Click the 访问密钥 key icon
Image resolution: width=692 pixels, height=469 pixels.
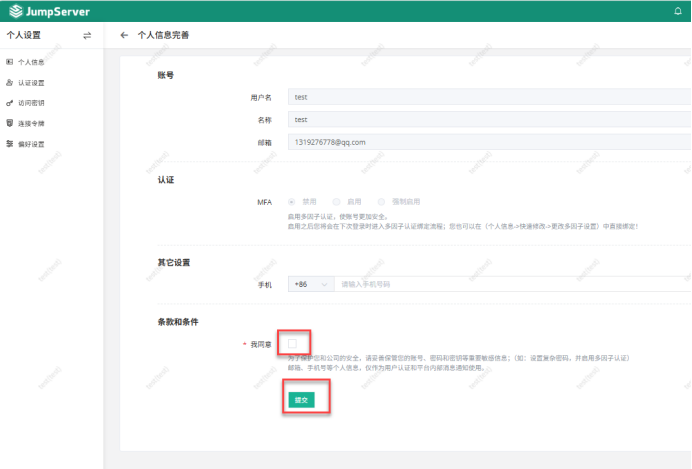(10, 103)
